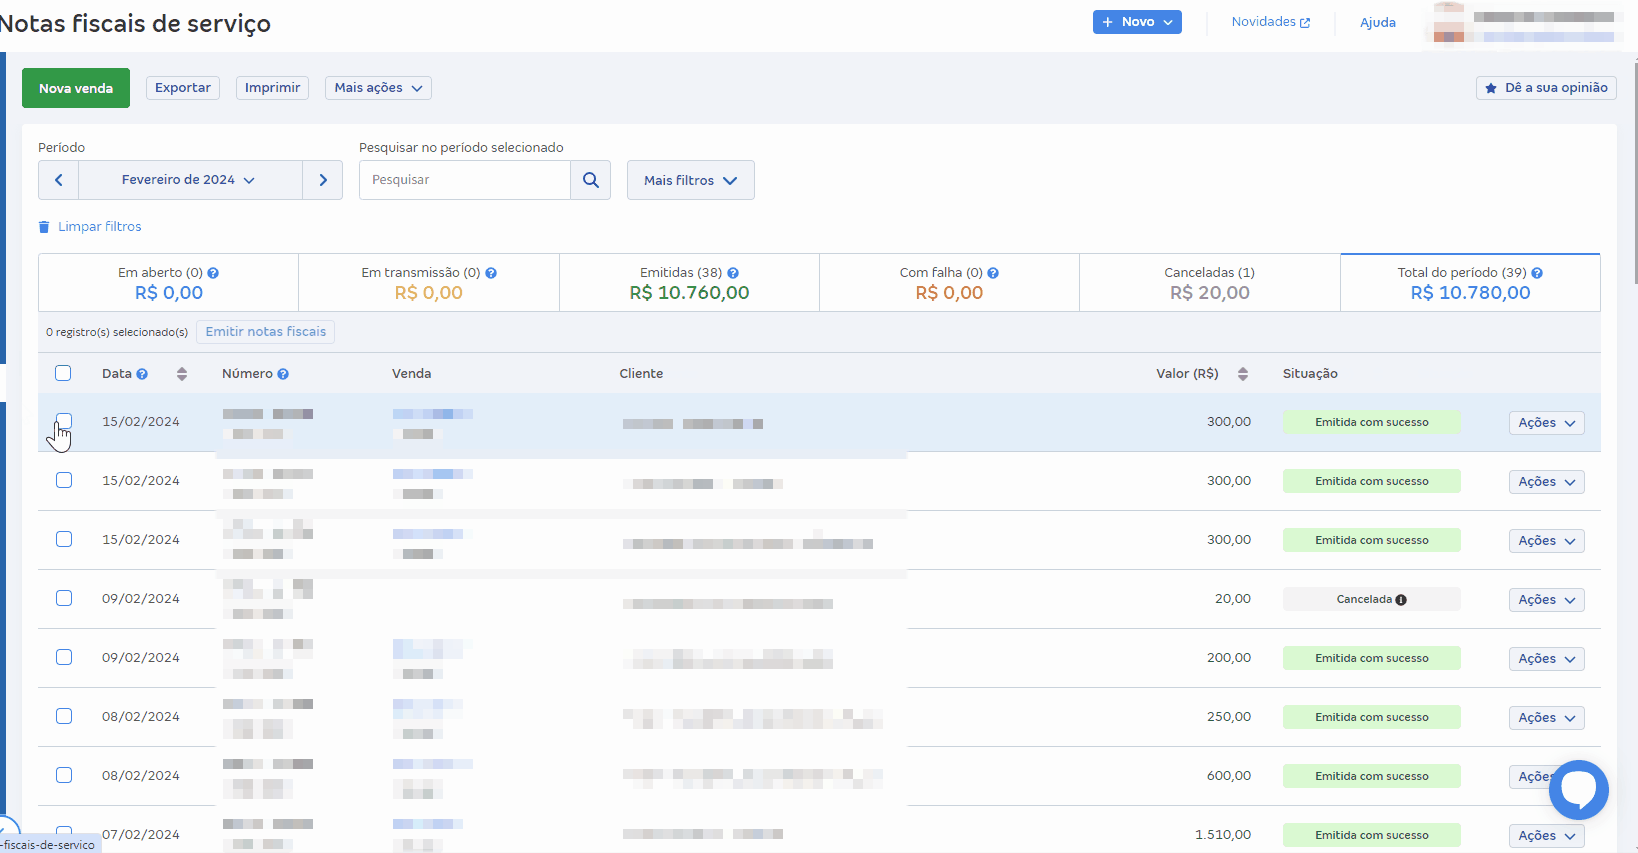Viewport: 1638px width, 853px height.
Task: Switch to Total do período tab
Action: point(1469,283)
